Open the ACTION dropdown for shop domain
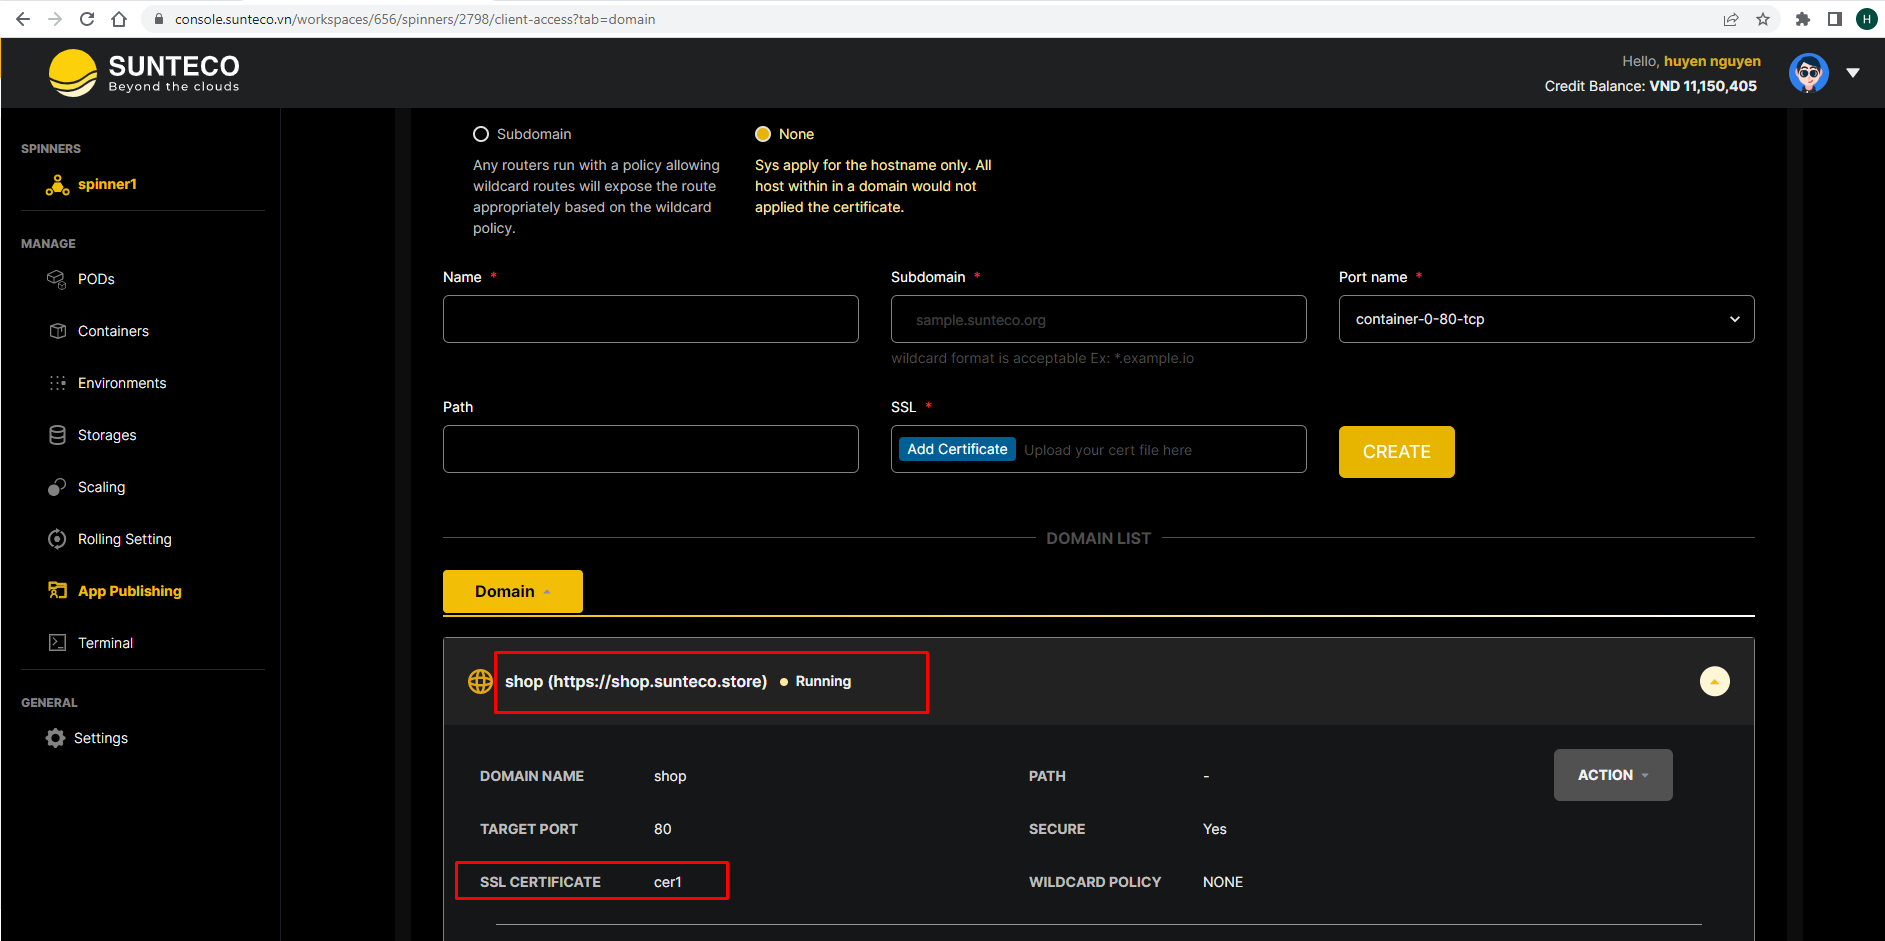The width and height of the screenshot is (1885, 941). pos(1612,775)
